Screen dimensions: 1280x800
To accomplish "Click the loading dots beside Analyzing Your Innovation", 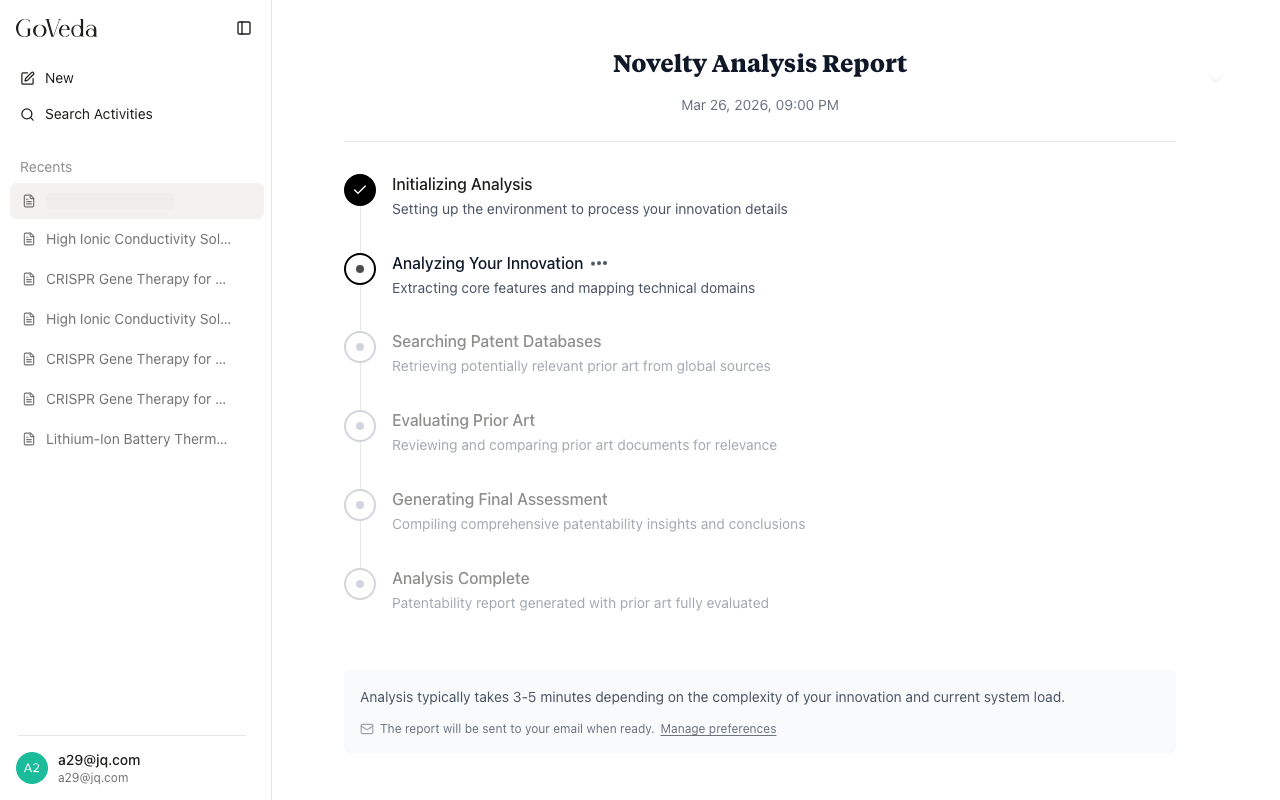I will point(599,264).
